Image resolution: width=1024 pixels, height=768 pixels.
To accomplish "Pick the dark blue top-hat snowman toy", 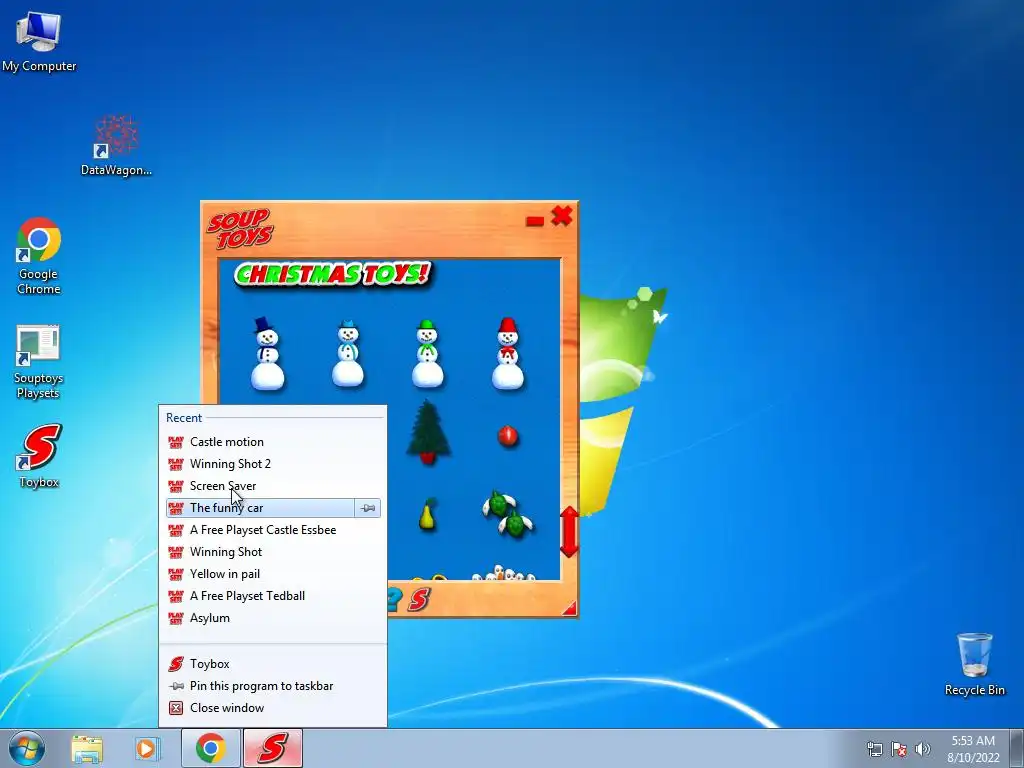I will (267, 353).
